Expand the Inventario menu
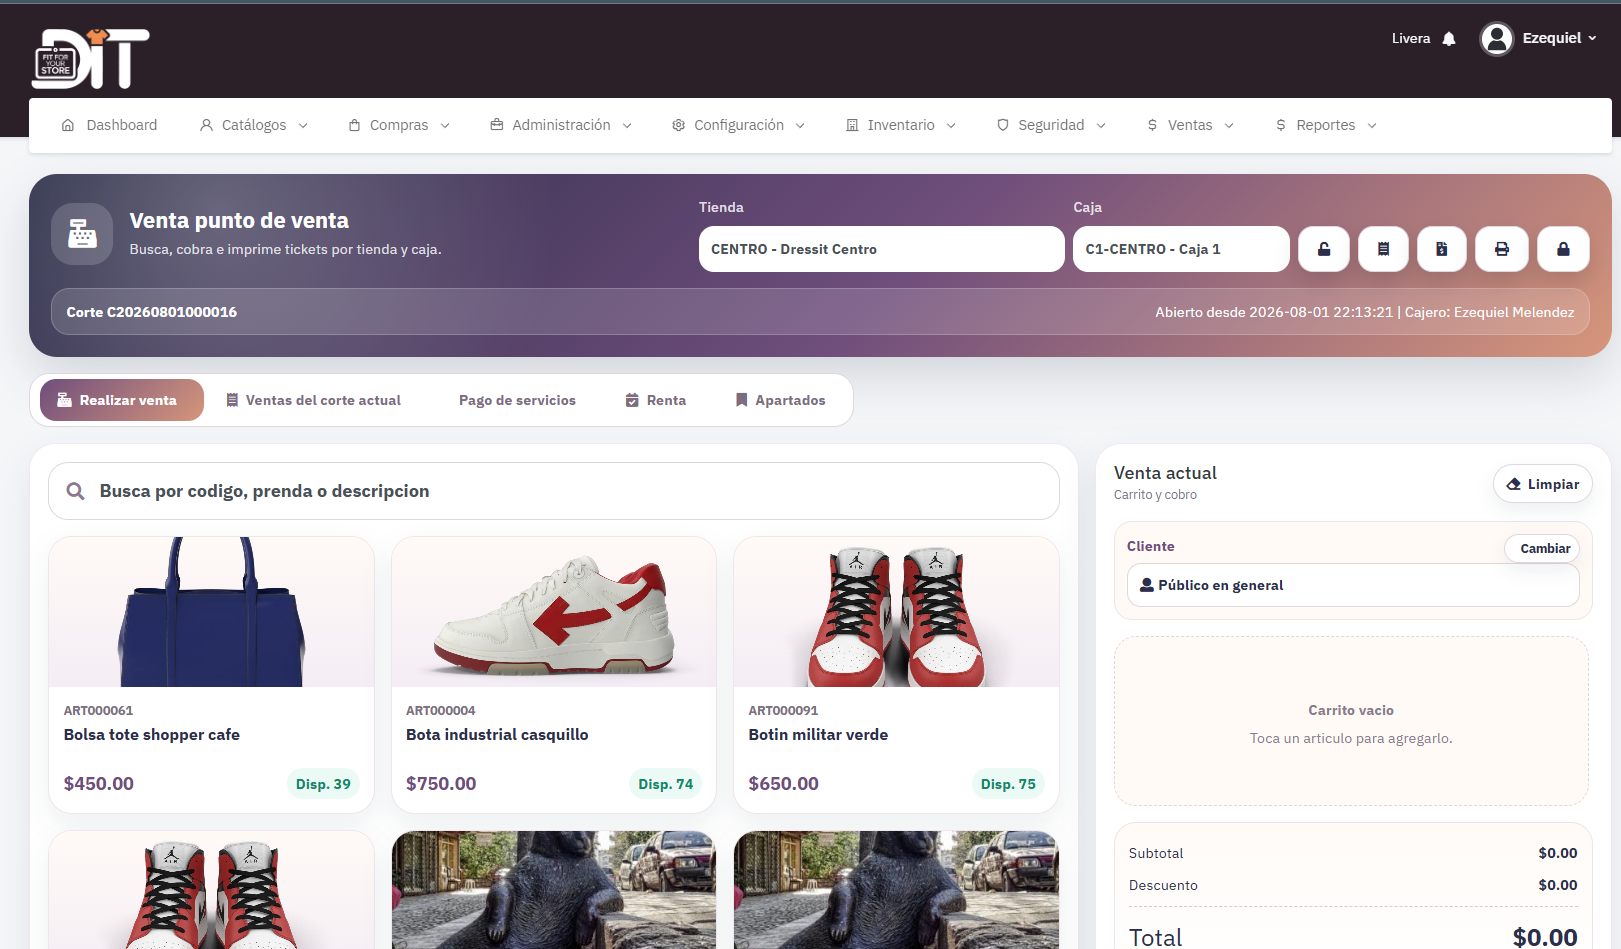1621x949 pixels. [x=901, y=125]
